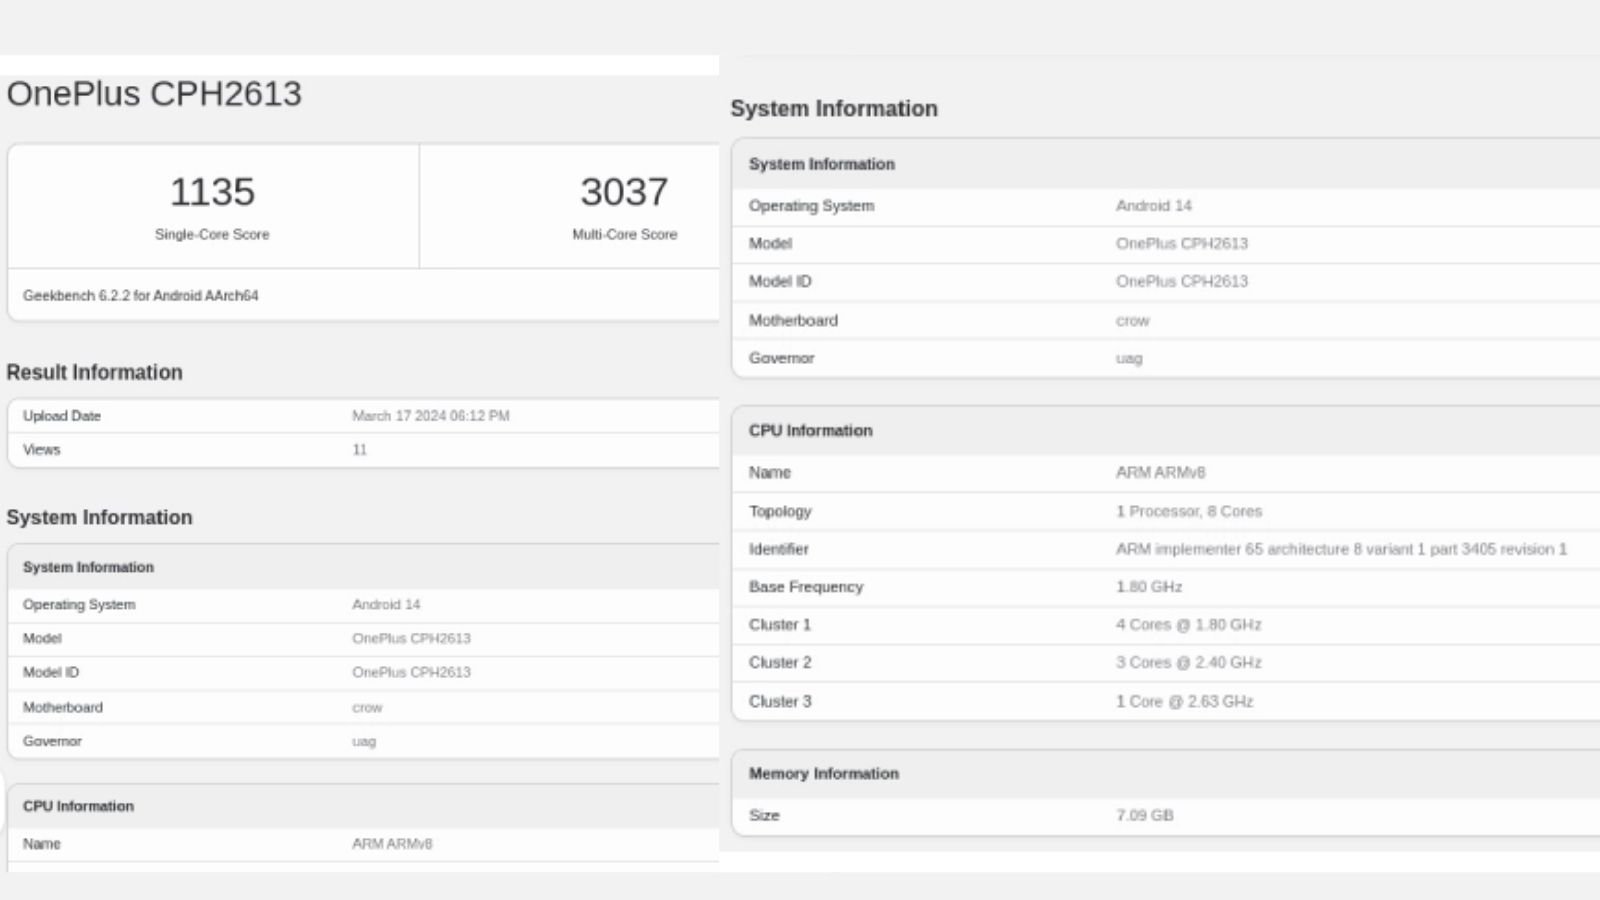This screenshot has height=900, width=1600.
Task: Click the large System Information heading on right
Action: pyautogui.click(x=834, y=109)
